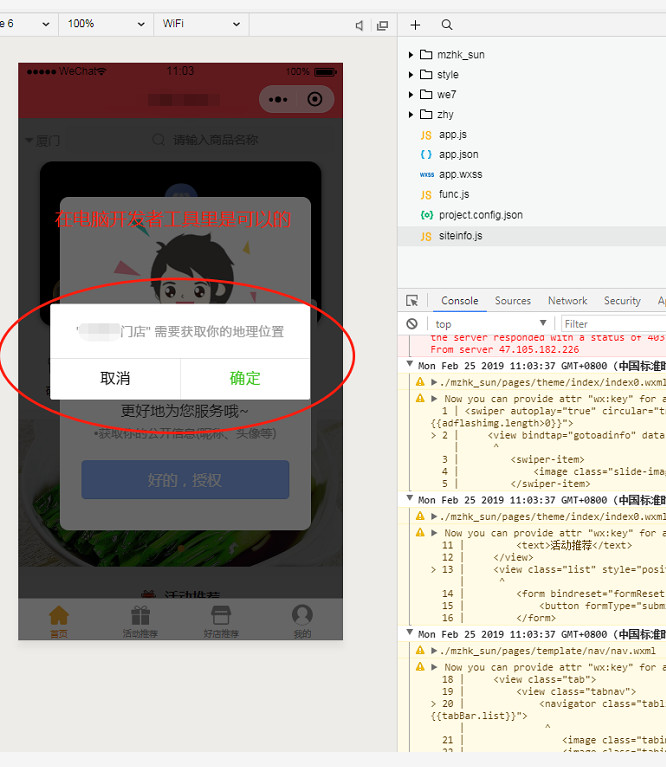Tap the 我的 profile tab icon

[x=302, y=615]
